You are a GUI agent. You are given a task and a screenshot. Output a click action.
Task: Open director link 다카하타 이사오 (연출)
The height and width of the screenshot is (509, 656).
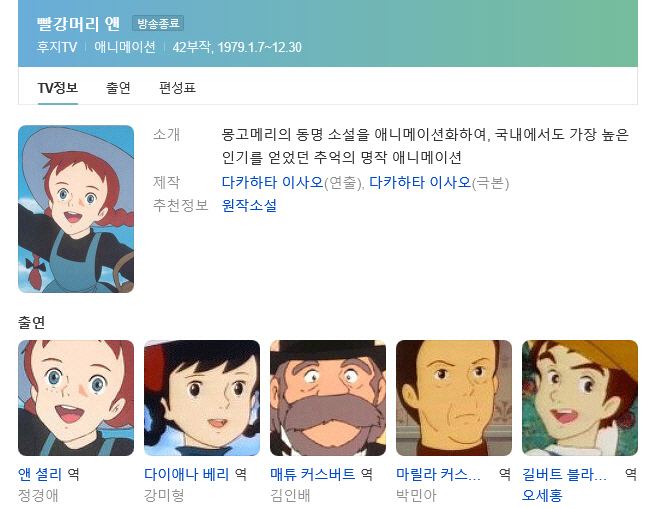pos(272,182)
